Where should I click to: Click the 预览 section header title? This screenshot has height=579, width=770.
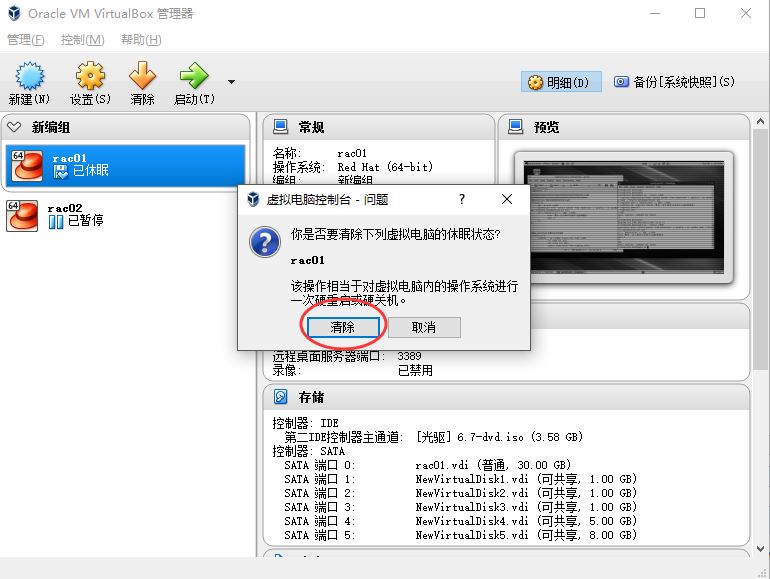tap(546, 127)
